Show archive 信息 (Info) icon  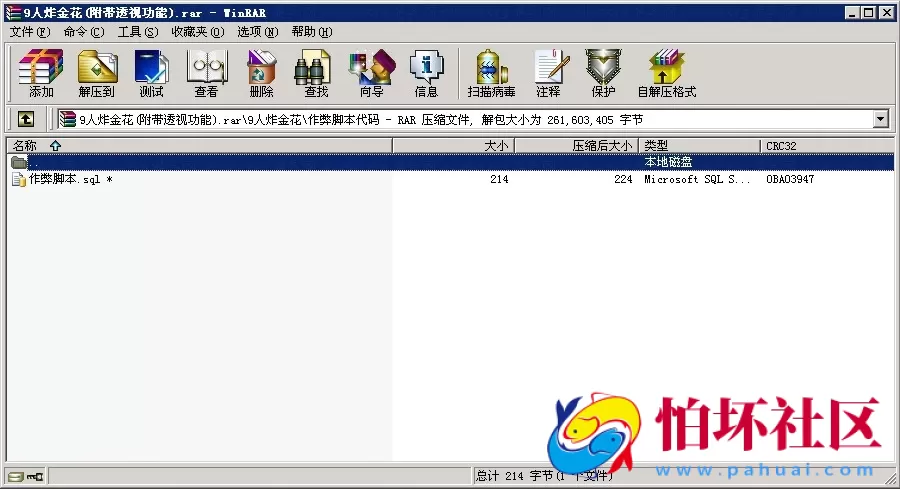coord(426,74)
